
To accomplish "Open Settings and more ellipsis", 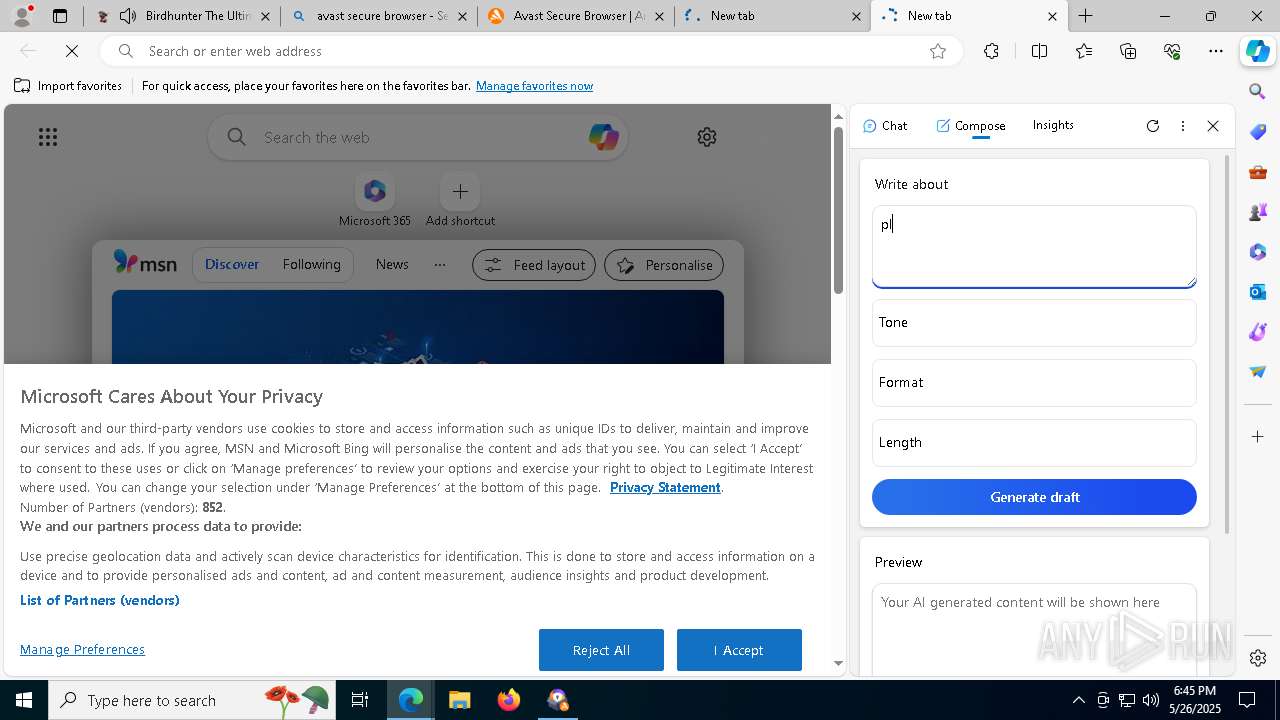I will pos(1216,51).
